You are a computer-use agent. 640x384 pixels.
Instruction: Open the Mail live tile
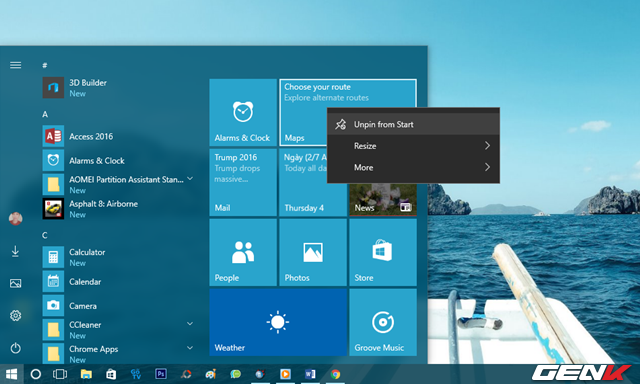[243, 182]
